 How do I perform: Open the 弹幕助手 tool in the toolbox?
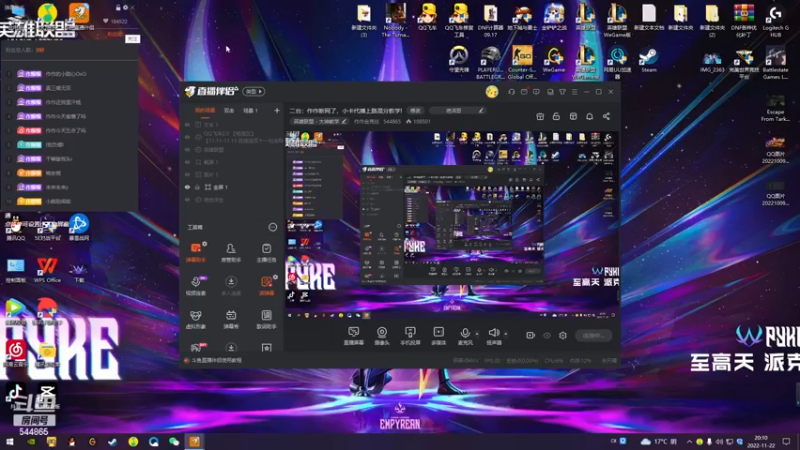[195, 253]
